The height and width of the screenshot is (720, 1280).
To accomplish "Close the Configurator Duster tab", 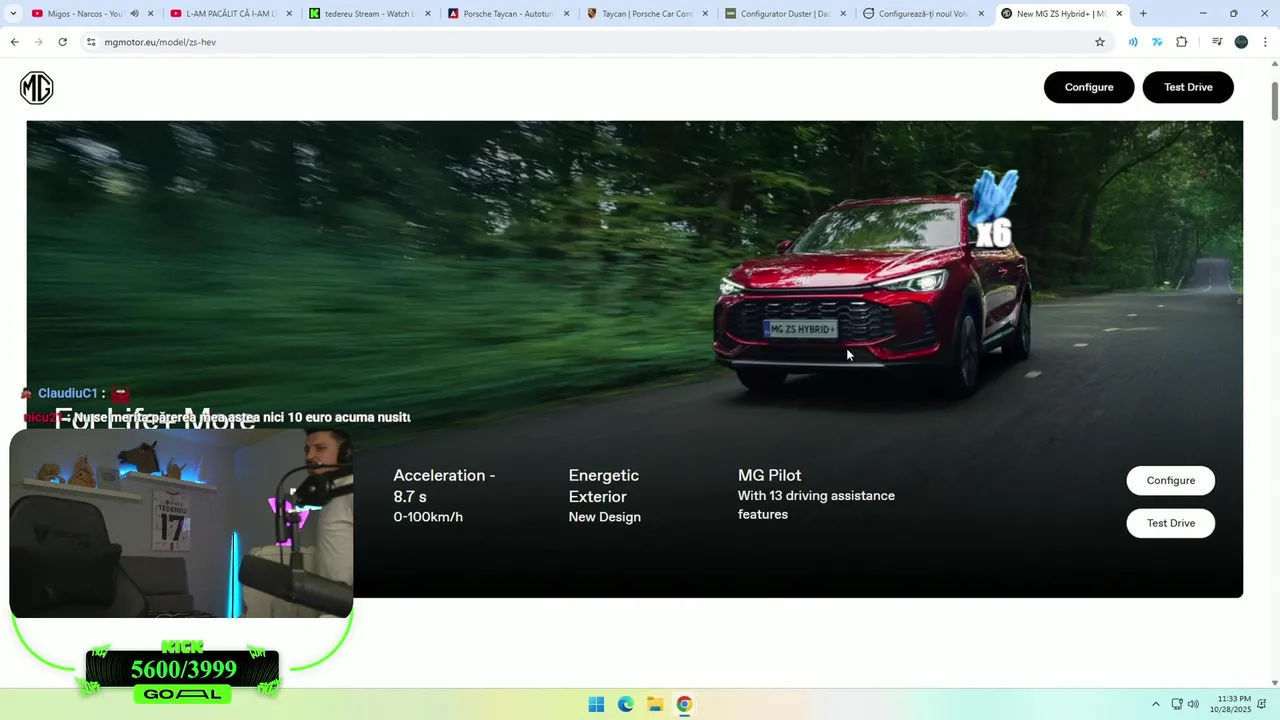I will click(x=843, y=14).
